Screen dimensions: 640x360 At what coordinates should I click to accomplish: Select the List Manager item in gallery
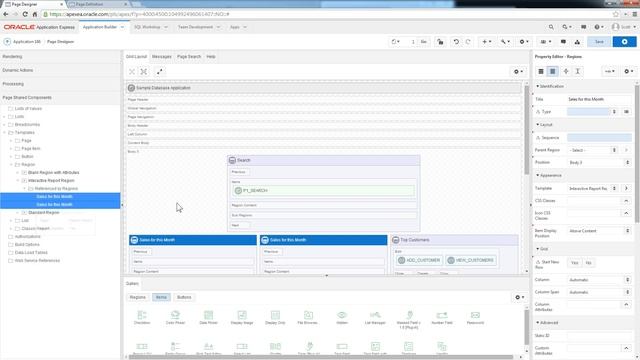(375, 318)
